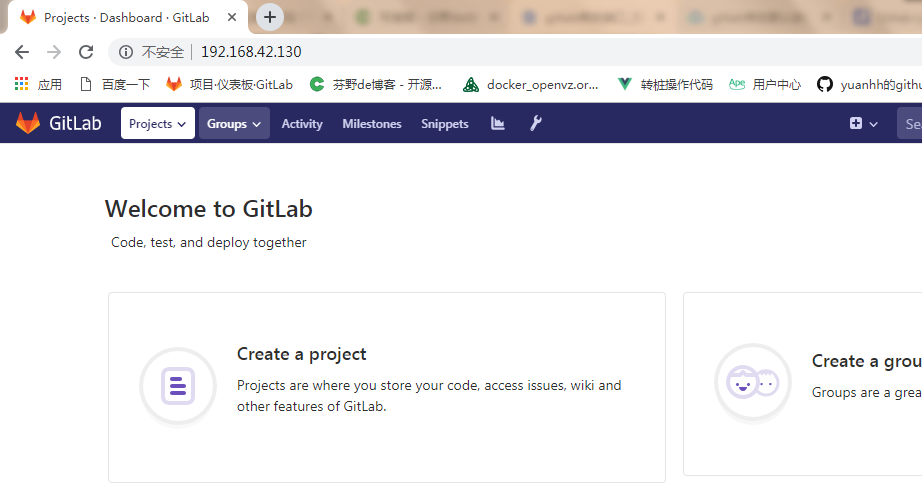Show site info for insecure connection
The image size is (922, 494).
126,52
